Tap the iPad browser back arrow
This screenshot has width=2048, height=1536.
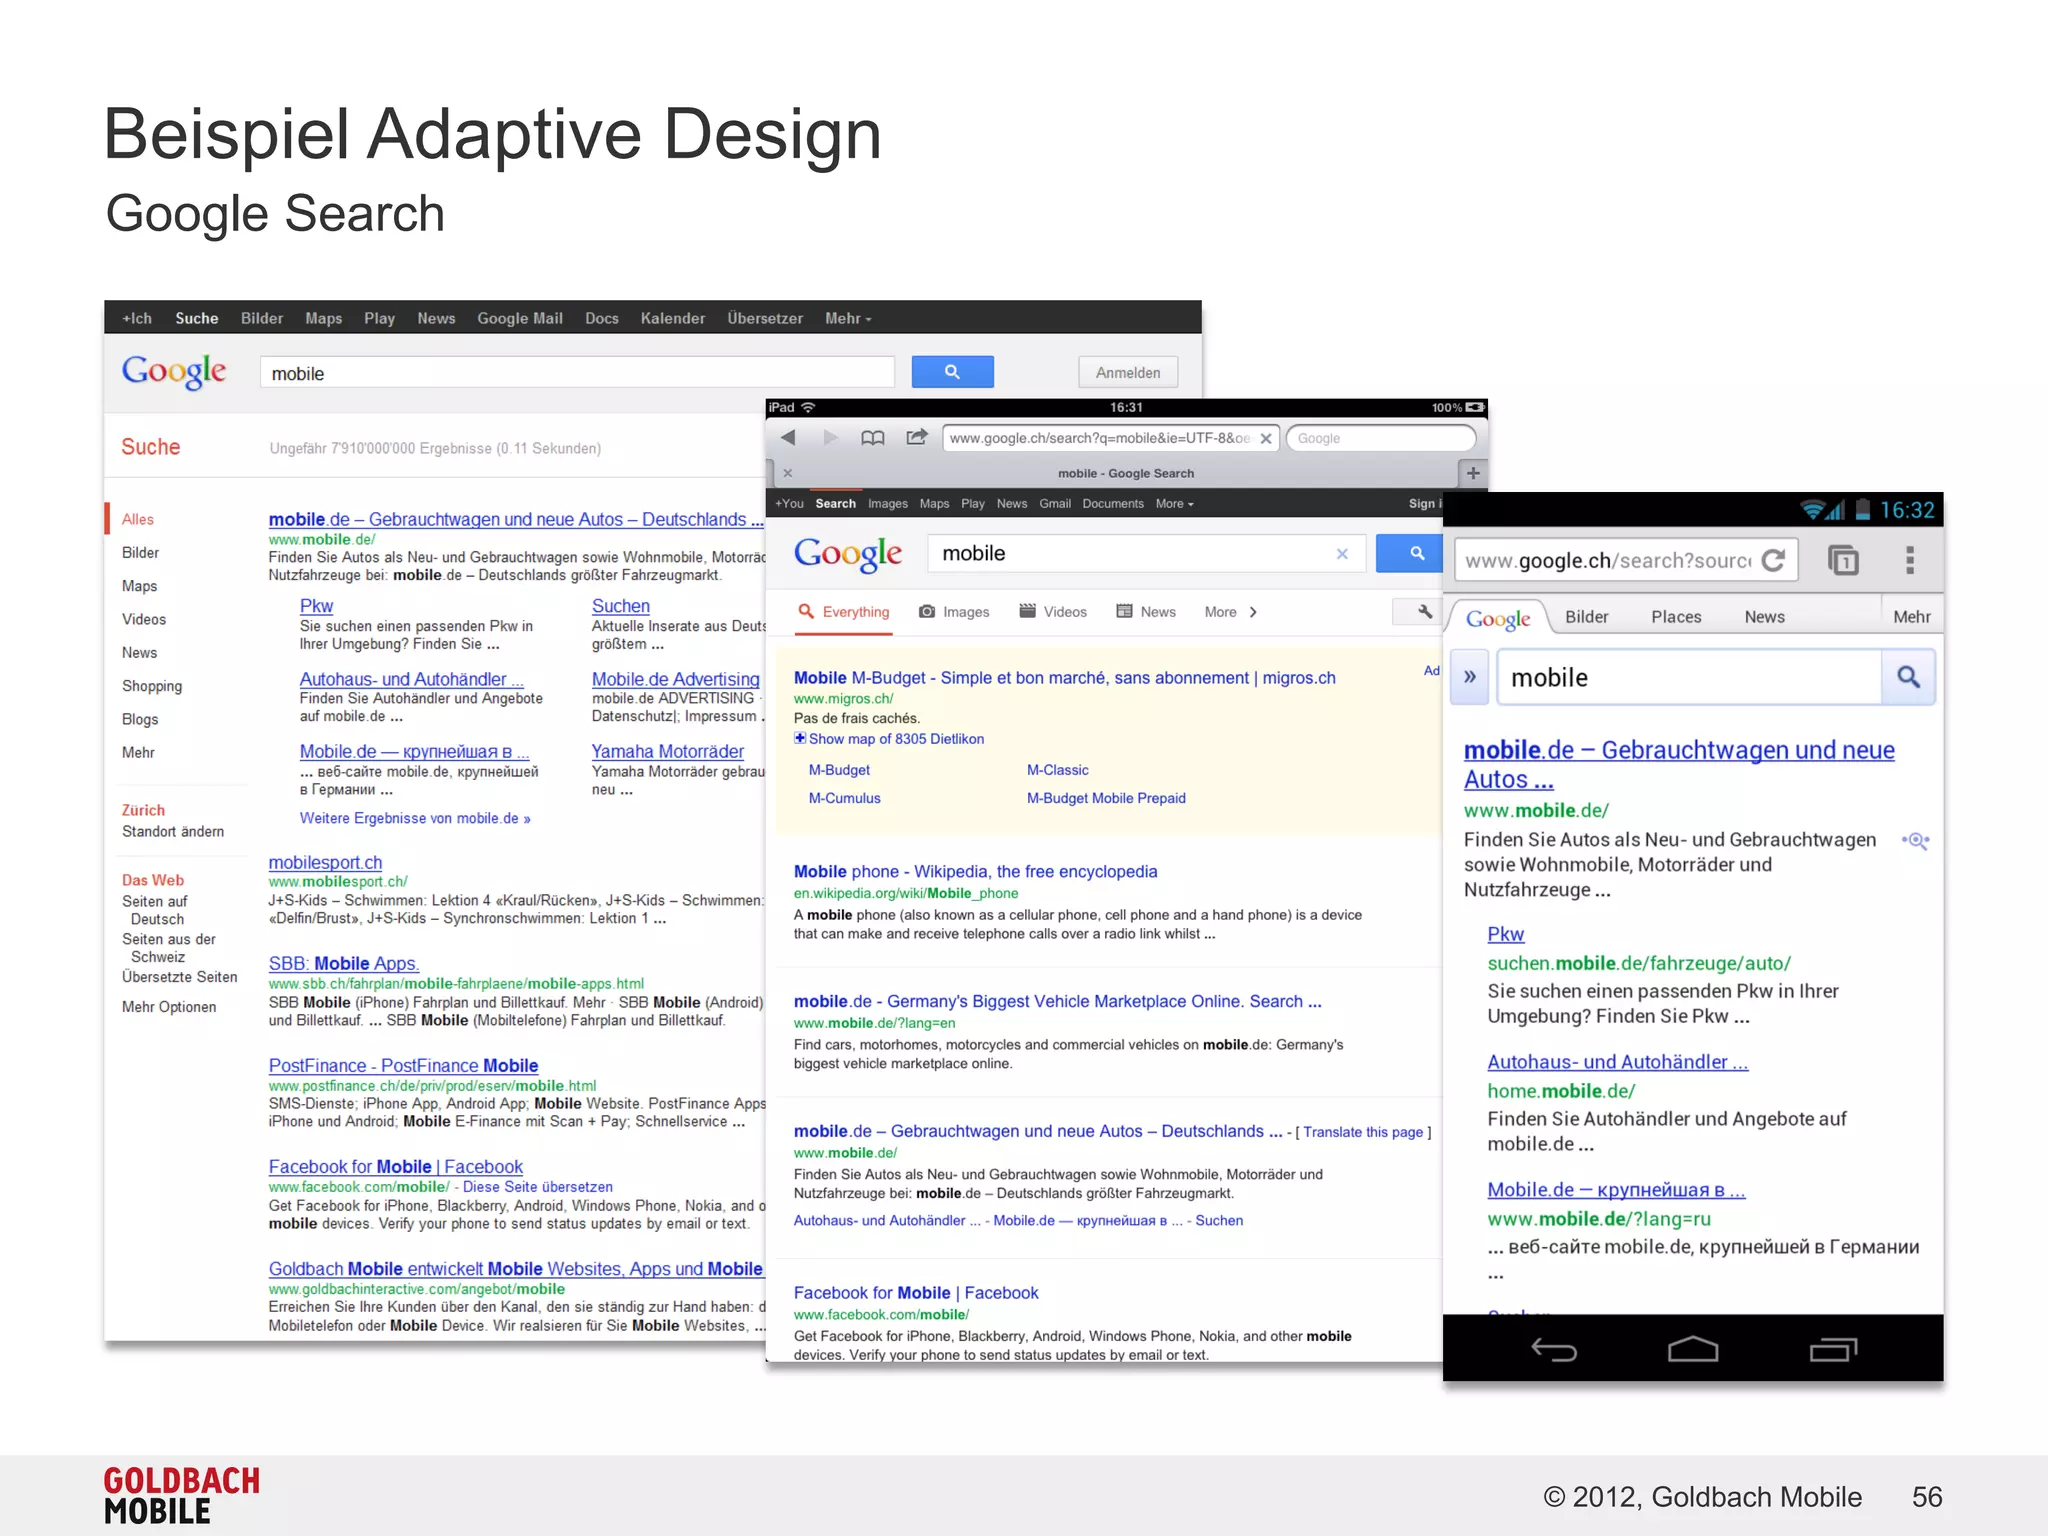(x=788, y=438)
